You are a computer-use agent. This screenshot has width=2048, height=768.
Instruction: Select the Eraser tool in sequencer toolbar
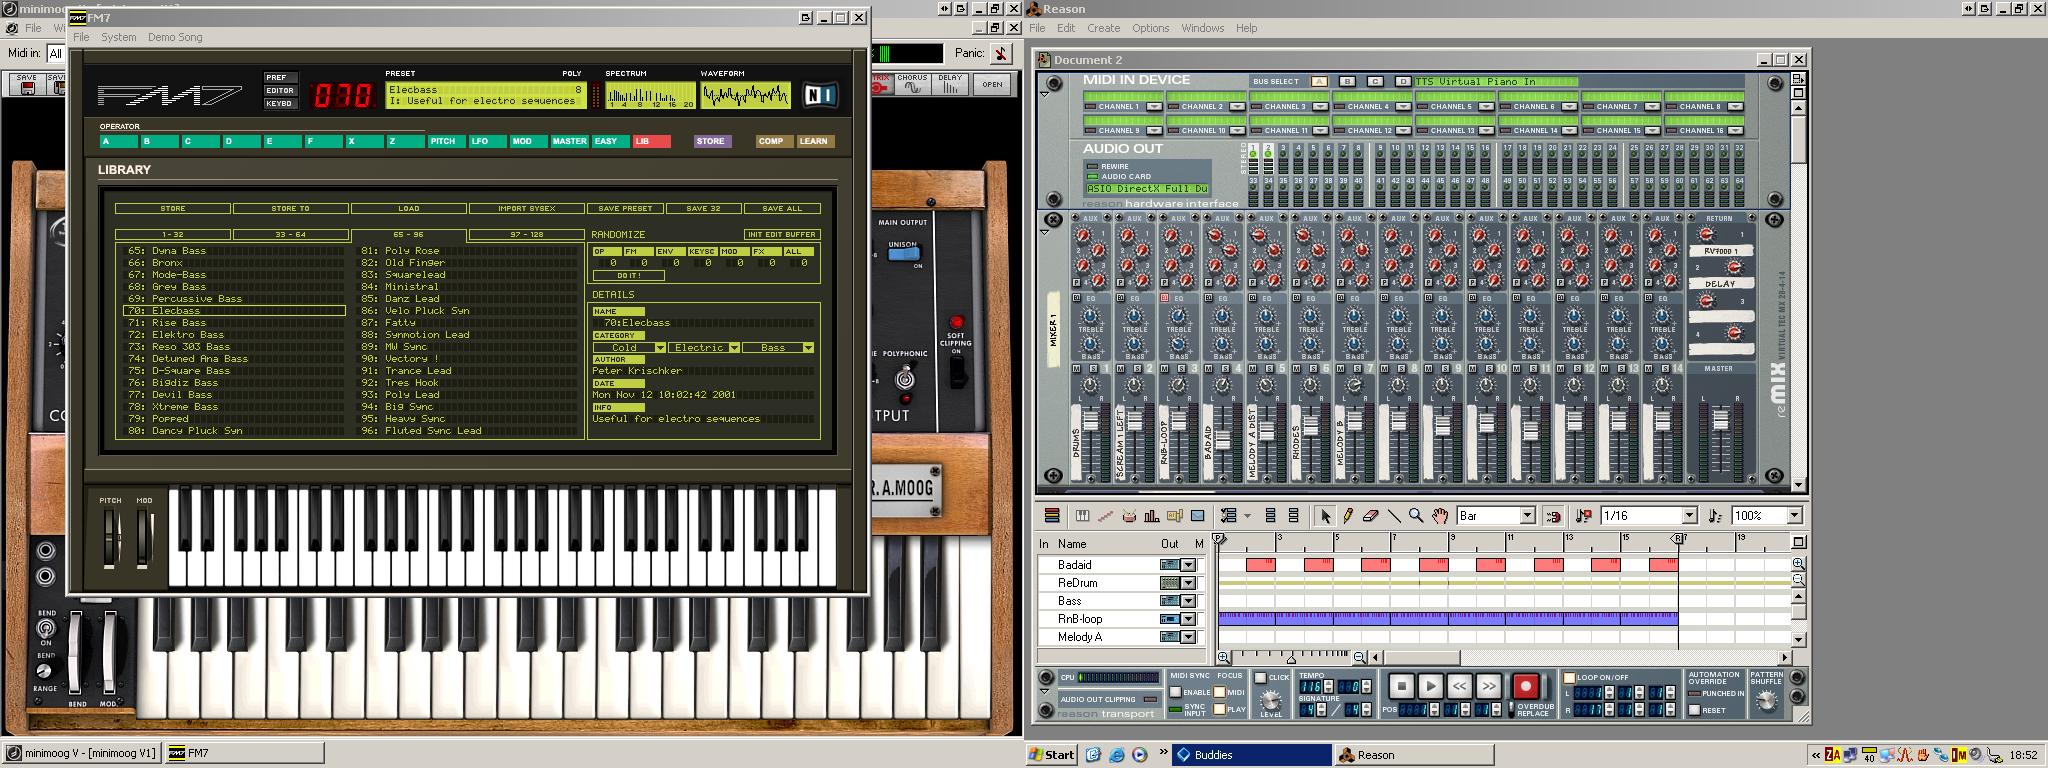point(1370,516)
